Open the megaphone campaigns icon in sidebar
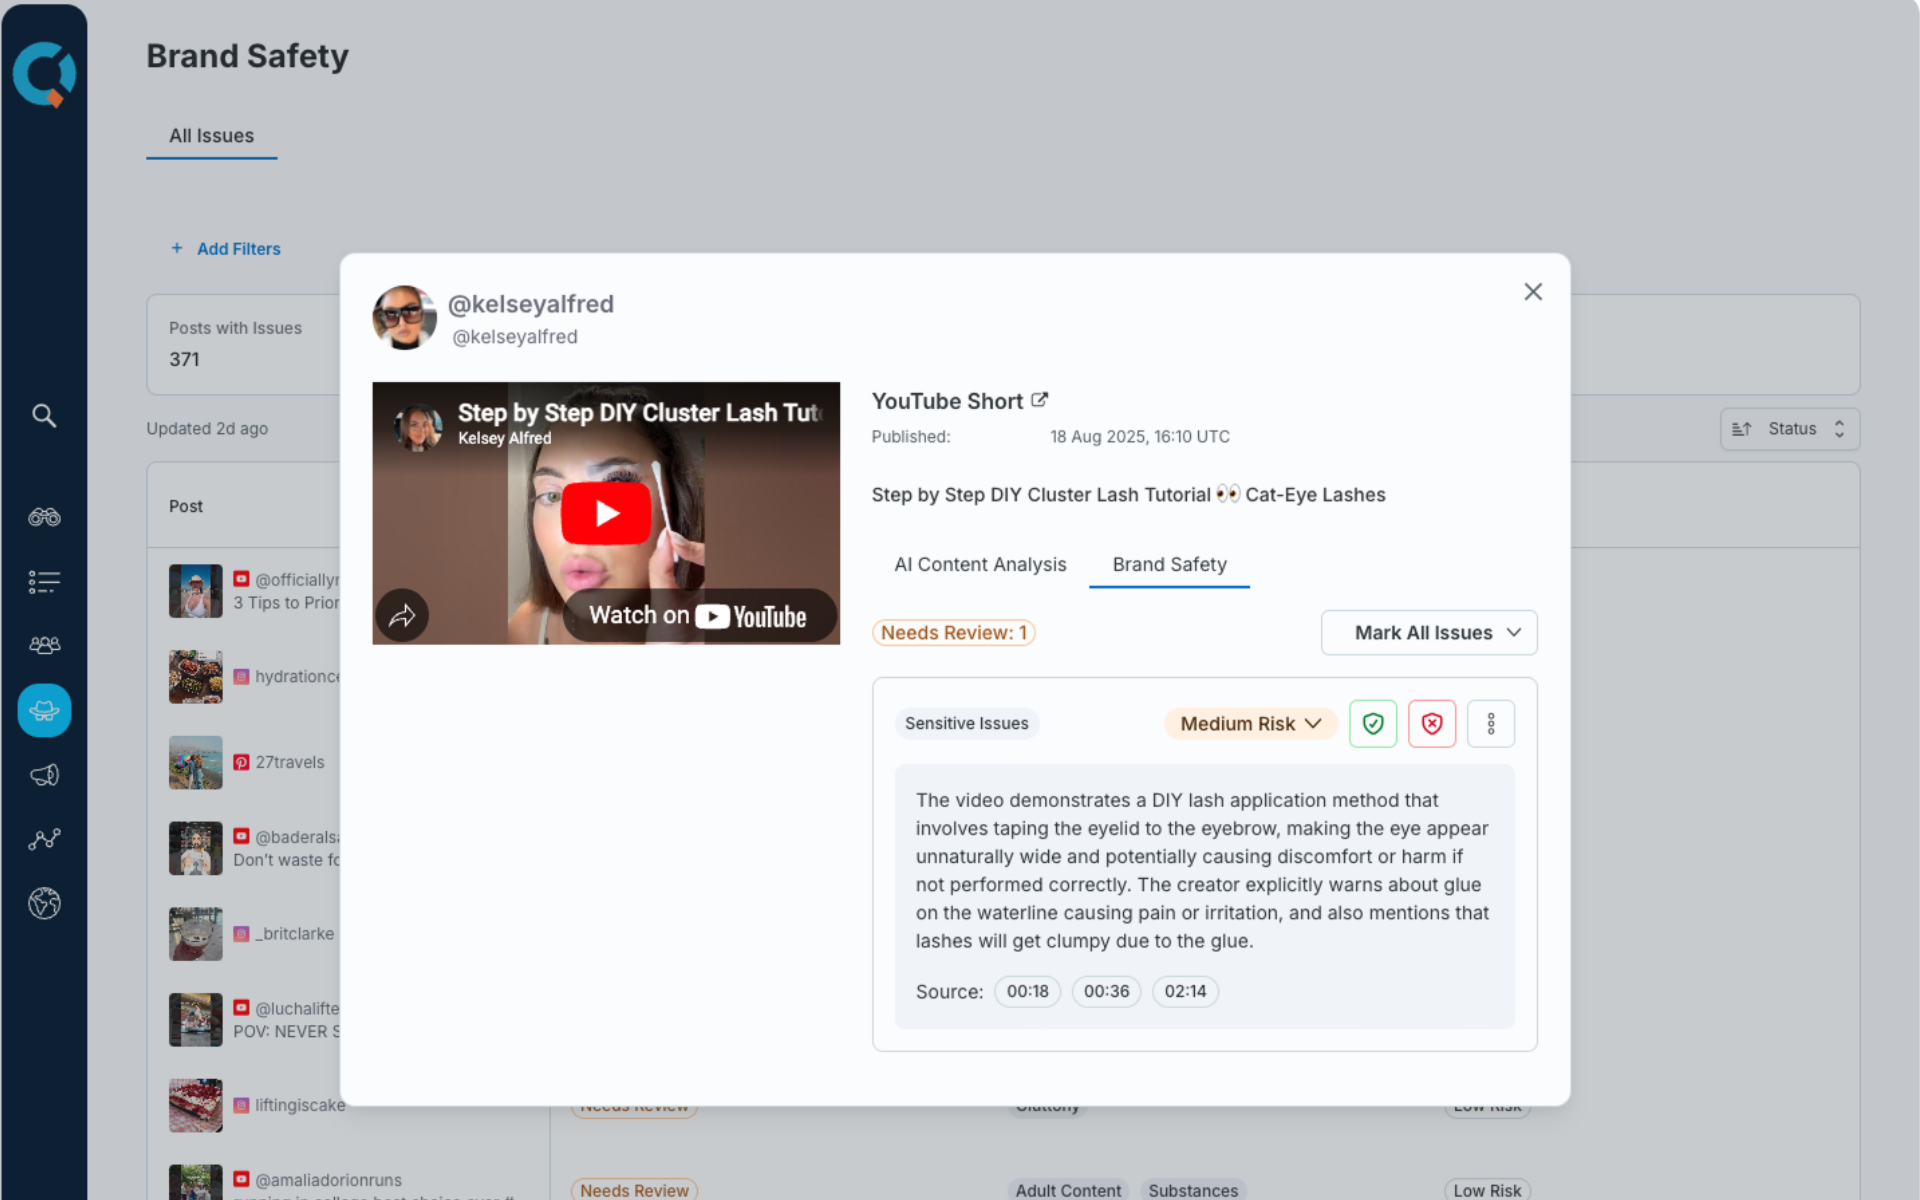The height and width of the screenshot is (1200, 1920). [44, 775]
